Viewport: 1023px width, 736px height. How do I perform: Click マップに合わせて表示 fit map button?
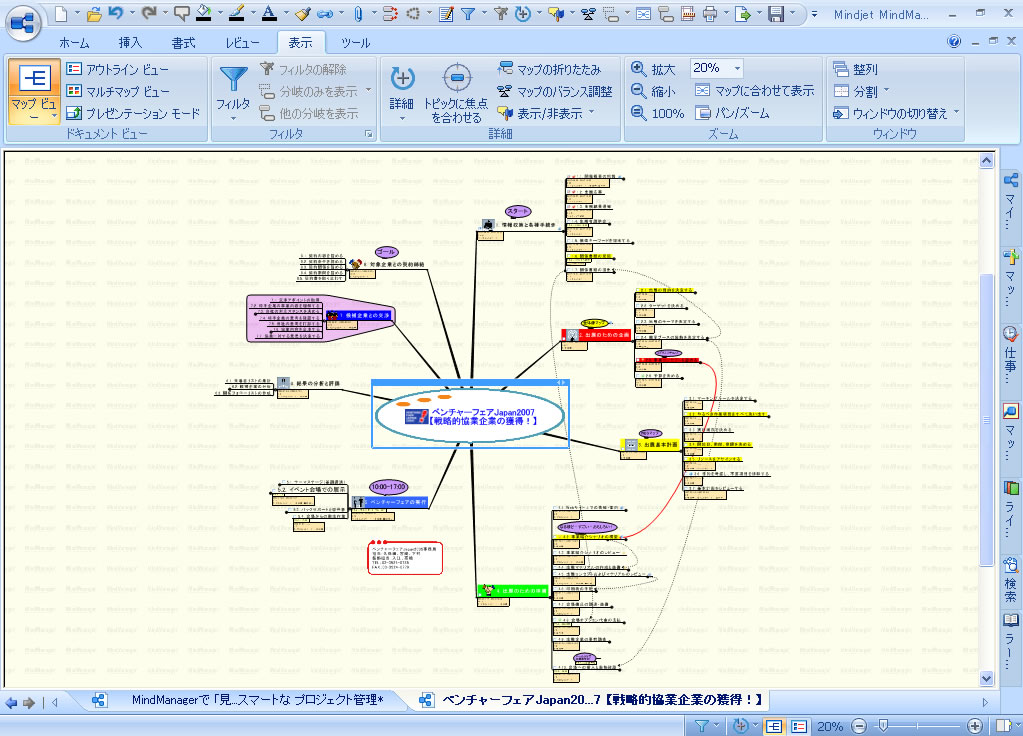click(x=755, y=91)
